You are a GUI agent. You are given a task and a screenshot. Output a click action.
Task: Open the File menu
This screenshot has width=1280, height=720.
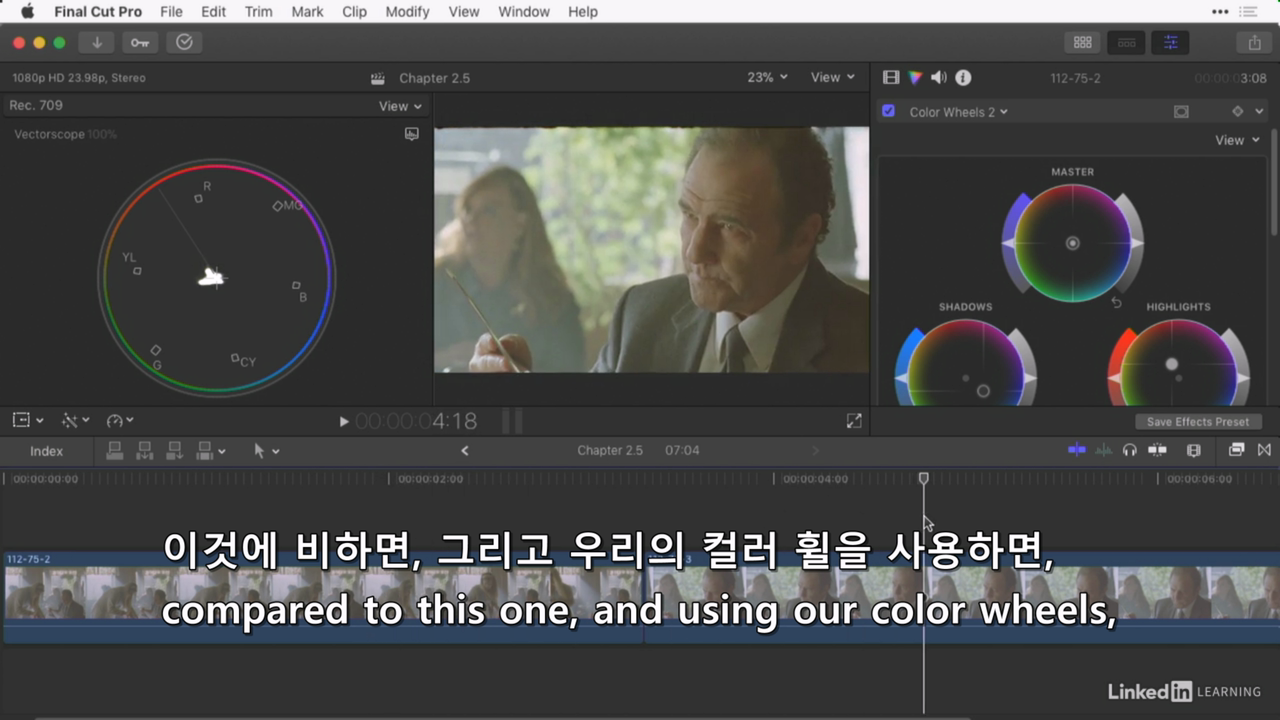click(171, 12)
